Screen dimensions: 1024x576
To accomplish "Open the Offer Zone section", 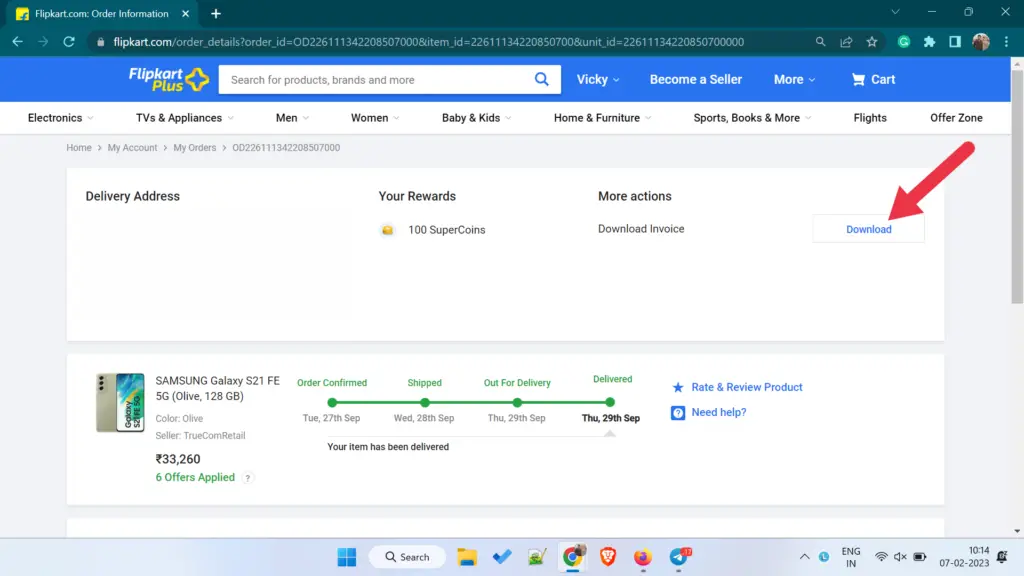I will click(x=956, y=118).
